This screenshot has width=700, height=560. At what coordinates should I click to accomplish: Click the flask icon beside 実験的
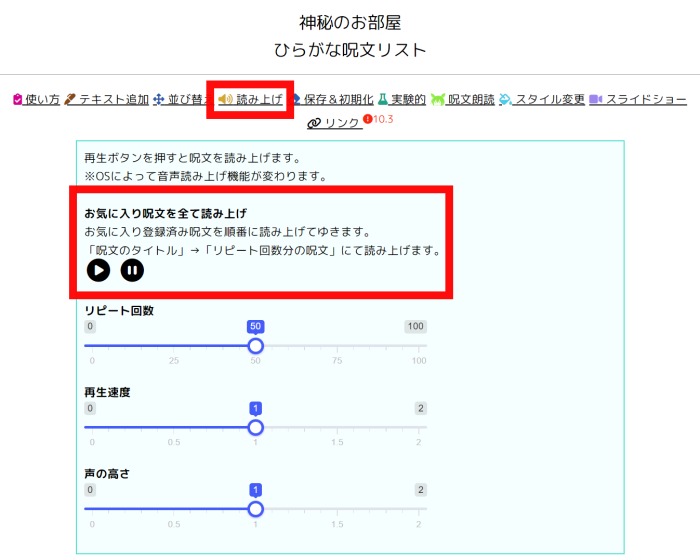tap(382, 100)
